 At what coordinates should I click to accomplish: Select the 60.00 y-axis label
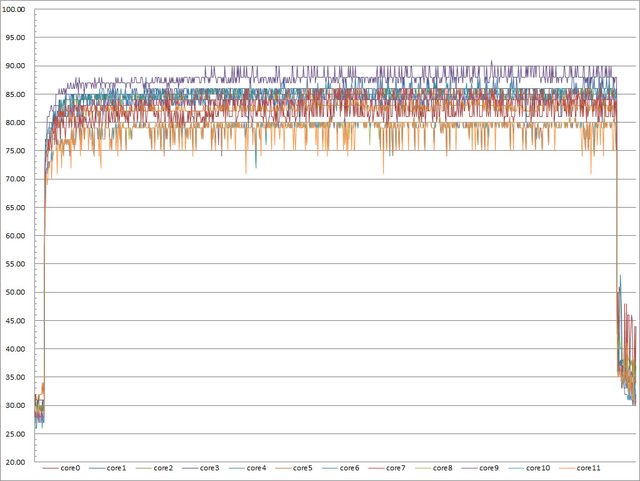(19, 236)
